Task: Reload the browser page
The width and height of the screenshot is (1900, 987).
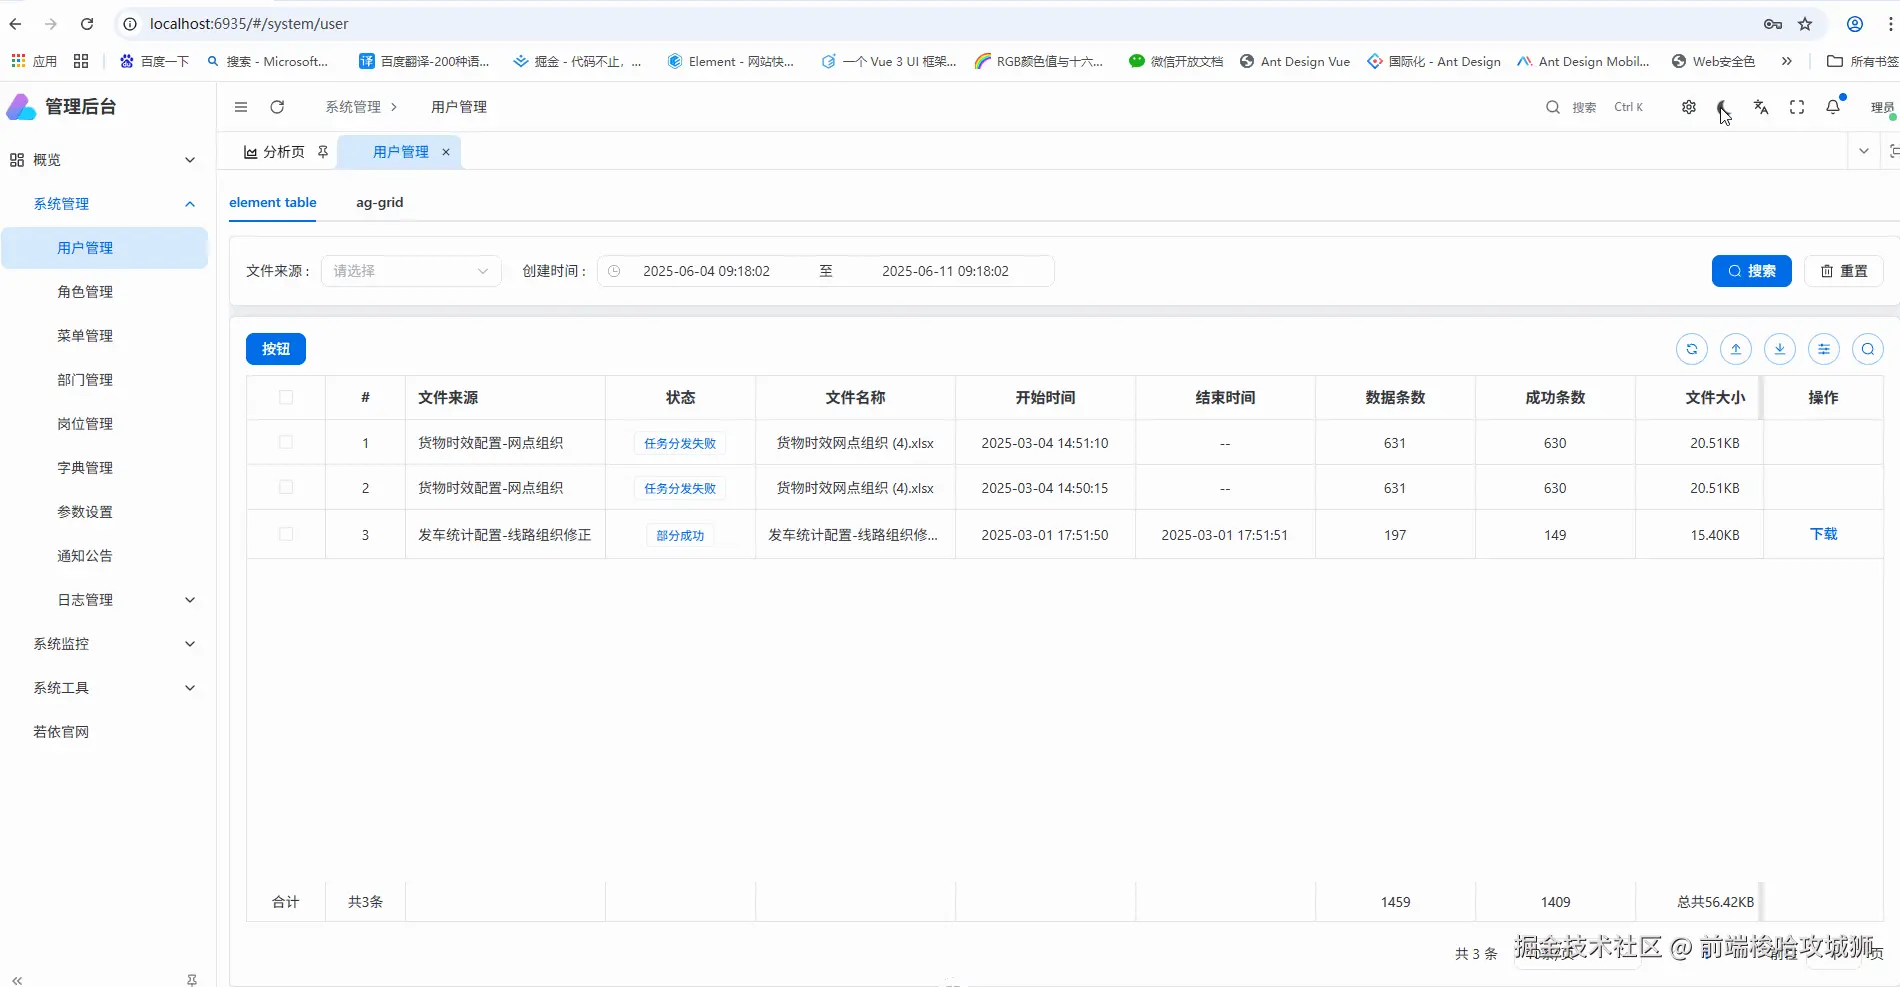Action: [x=87, y=24]
